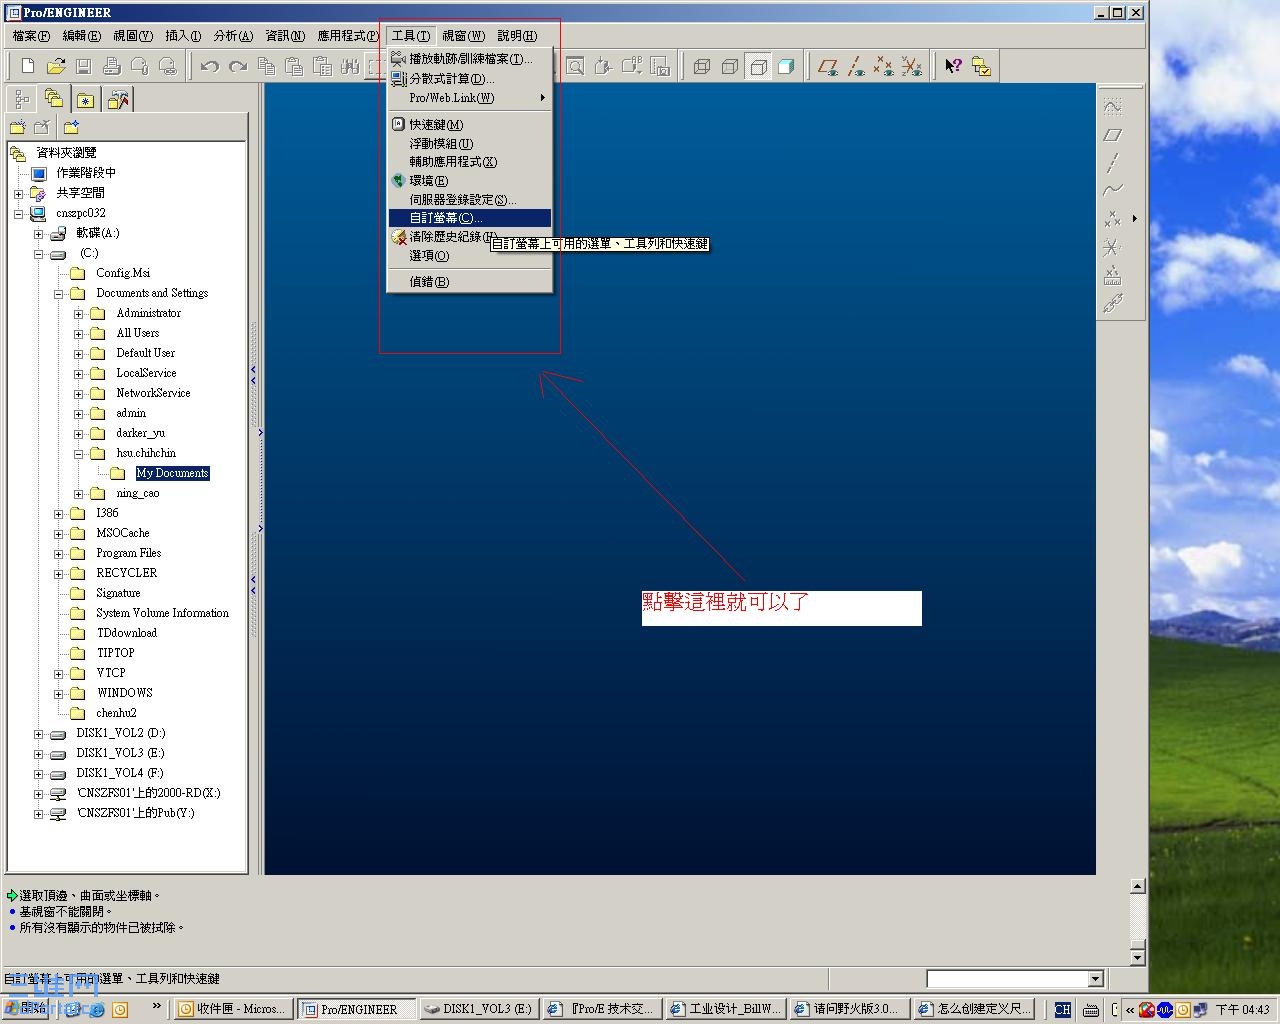Switch to DISK1_VOL3 (E:) taskbar button
Screen dimensions: 1280x1024
[479, 1009]
